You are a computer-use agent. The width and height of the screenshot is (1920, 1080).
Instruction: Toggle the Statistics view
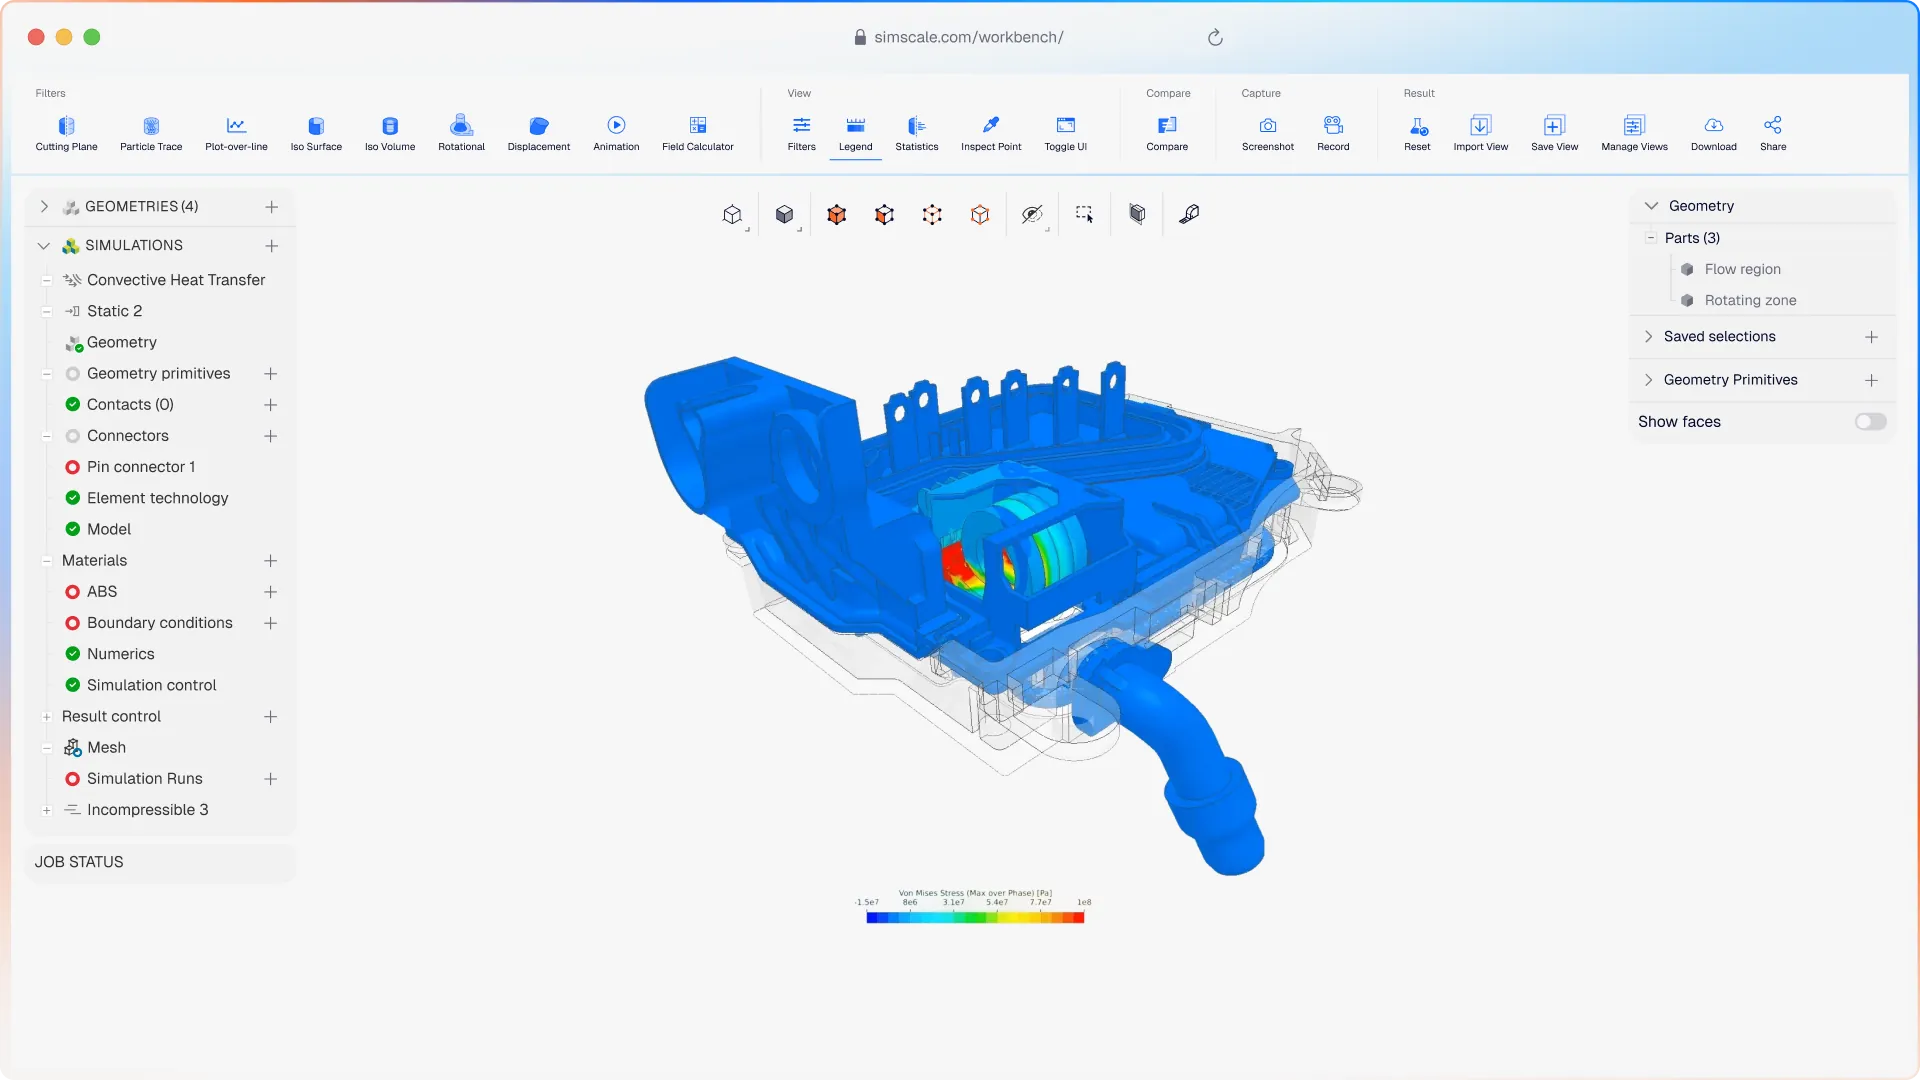pyautogui.click(x=917, y=133)
